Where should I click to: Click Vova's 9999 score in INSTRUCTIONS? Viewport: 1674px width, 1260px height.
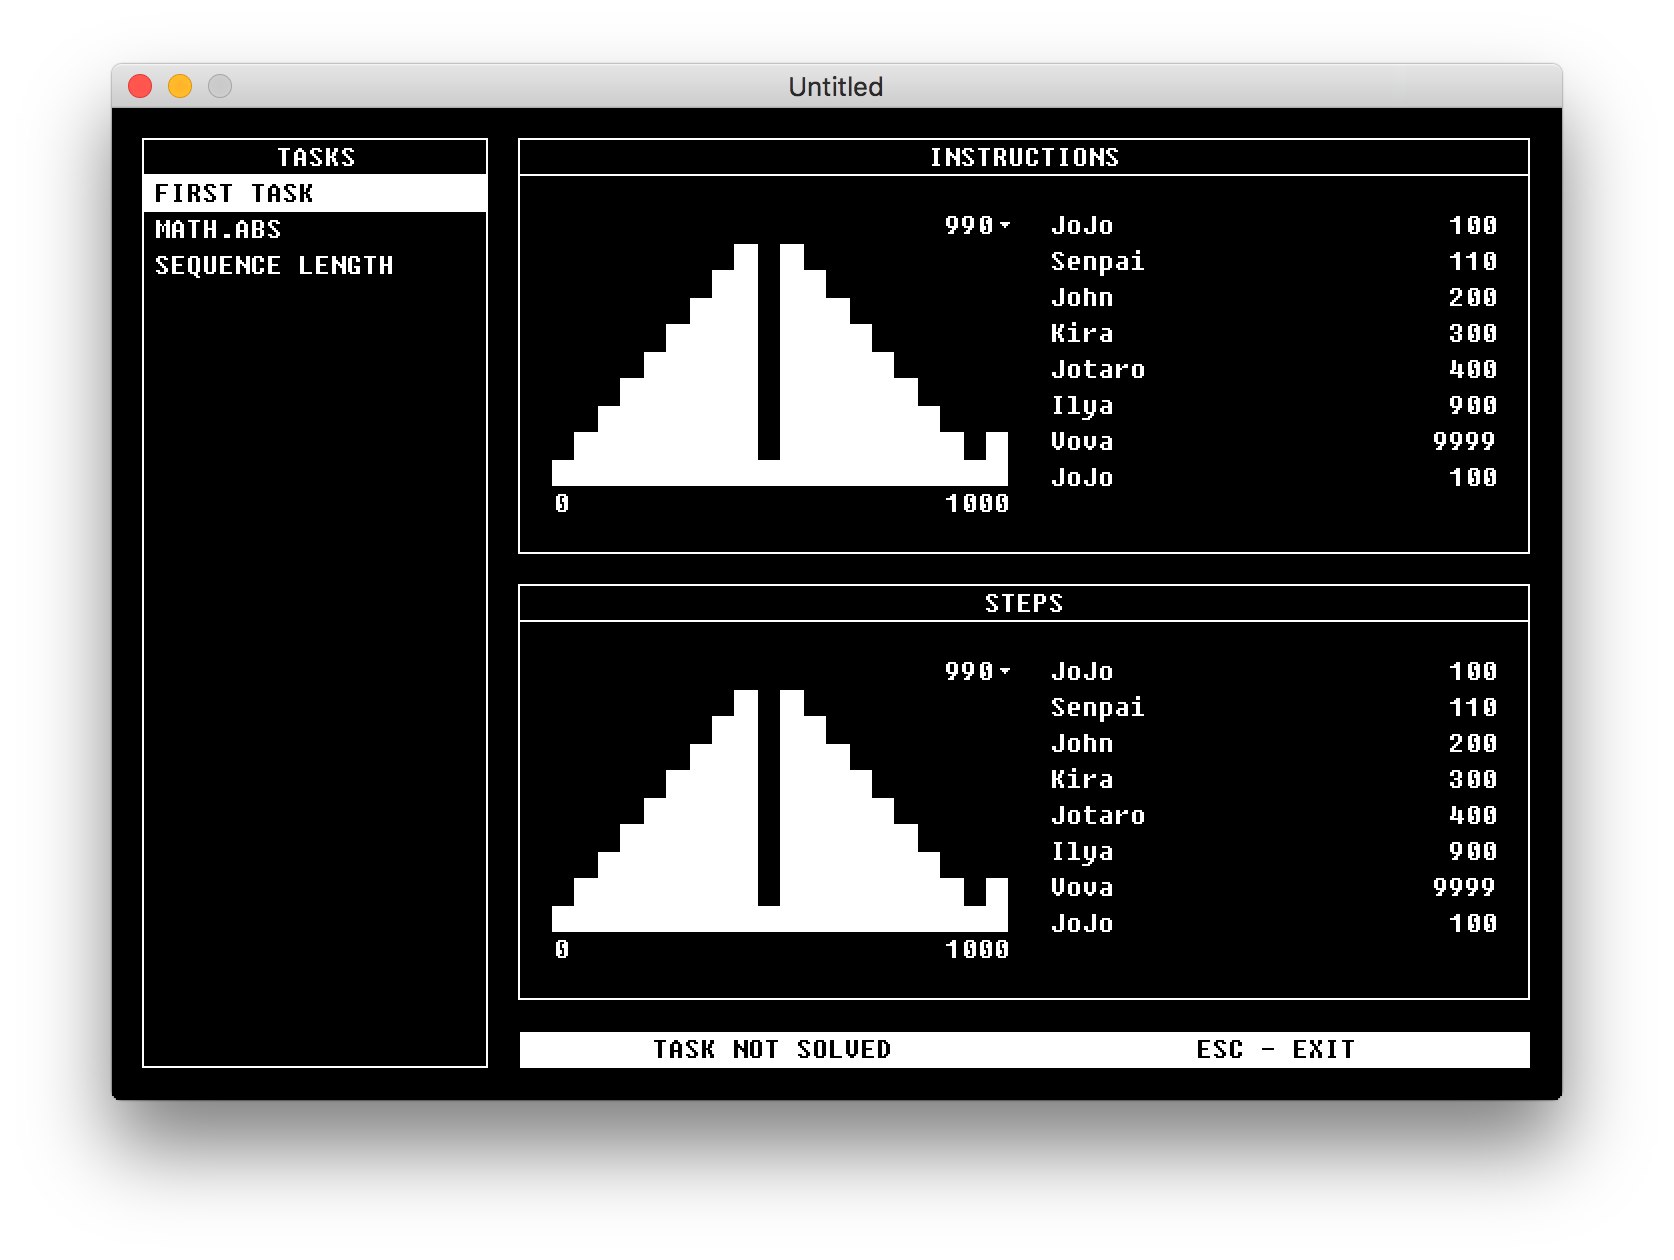[x=1464, y=441]
